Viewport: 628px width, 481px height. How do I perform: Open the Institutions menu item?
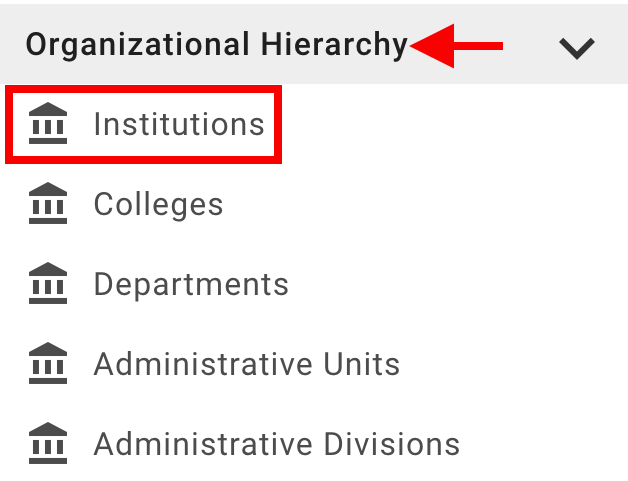pos(179,125)
